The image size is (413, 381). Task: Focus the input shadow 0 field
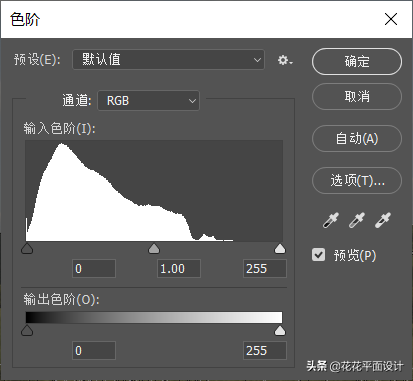(x=94, y=269)
